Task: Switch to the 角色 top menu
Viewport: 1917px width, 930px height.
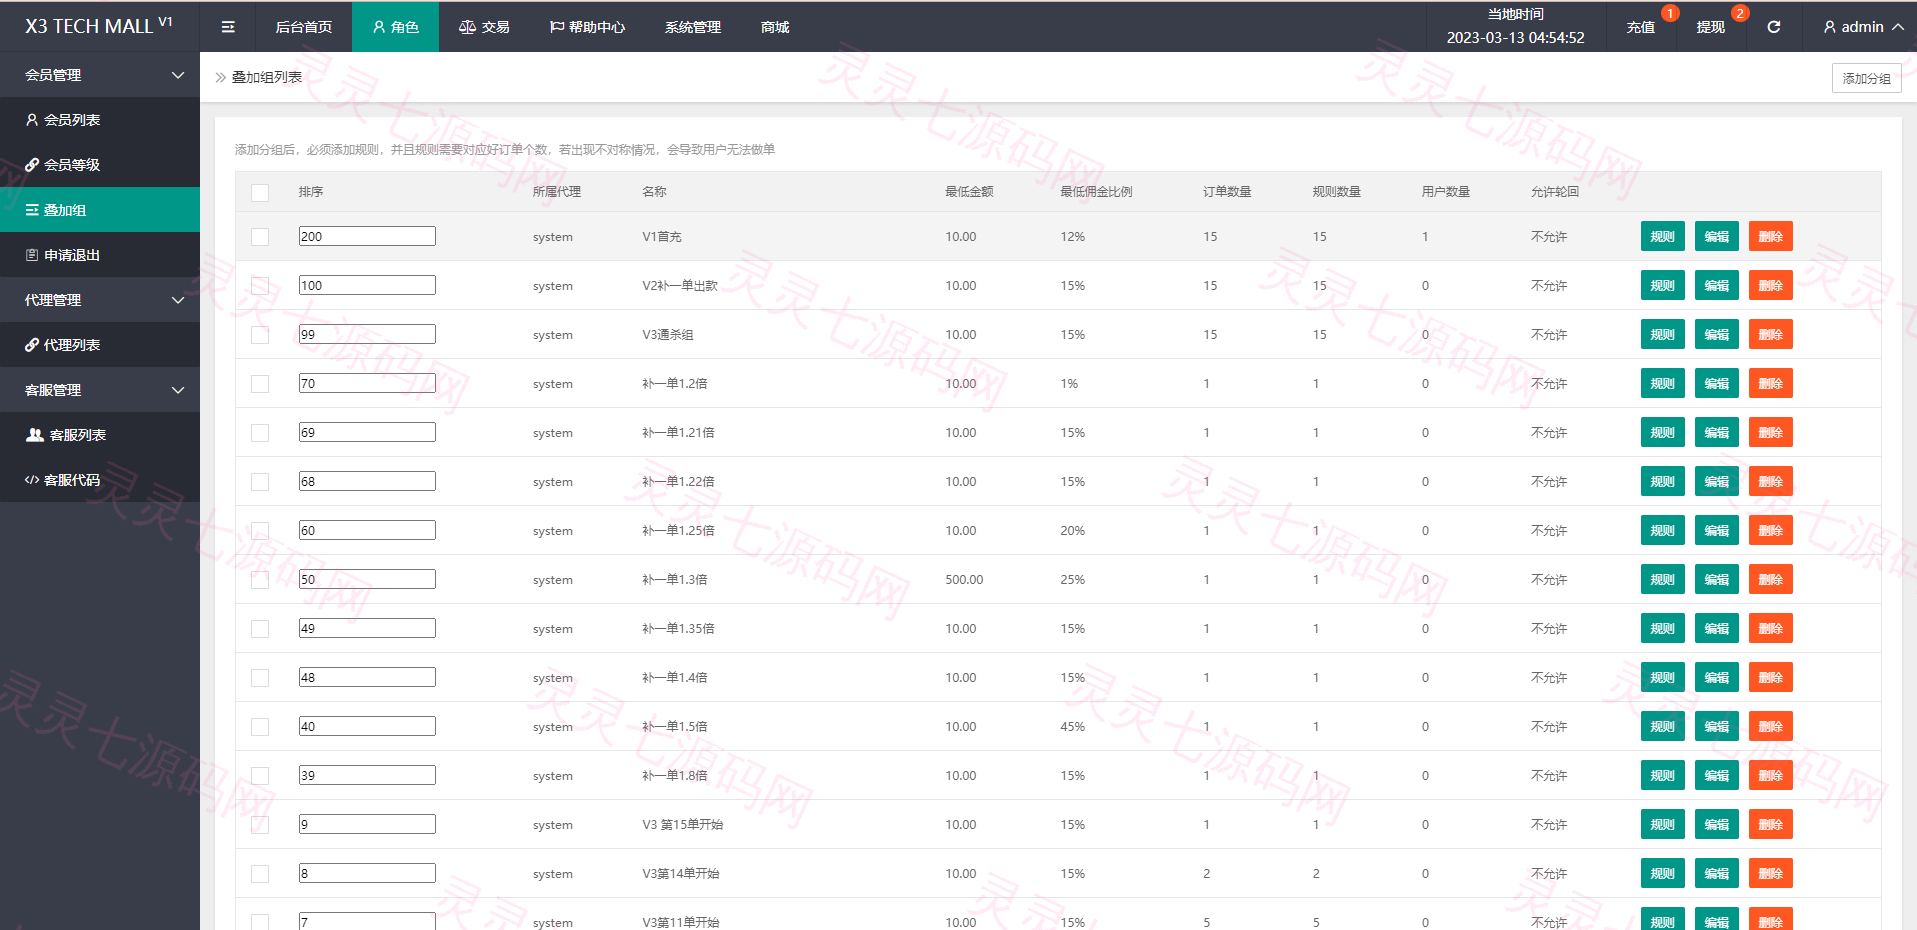Action: point(395,27)
